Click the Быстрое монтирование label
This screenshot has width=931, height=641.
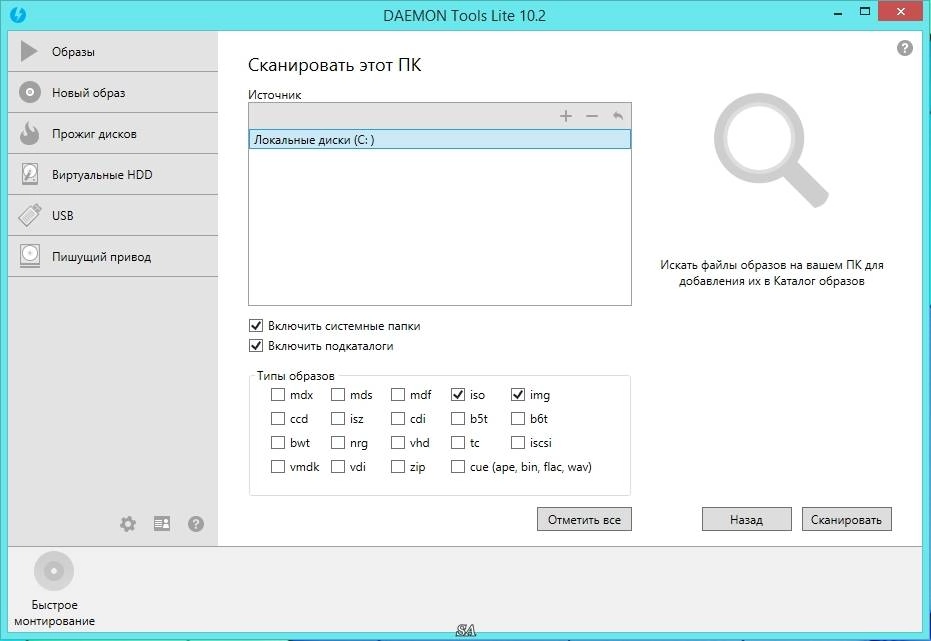point(54,613)
